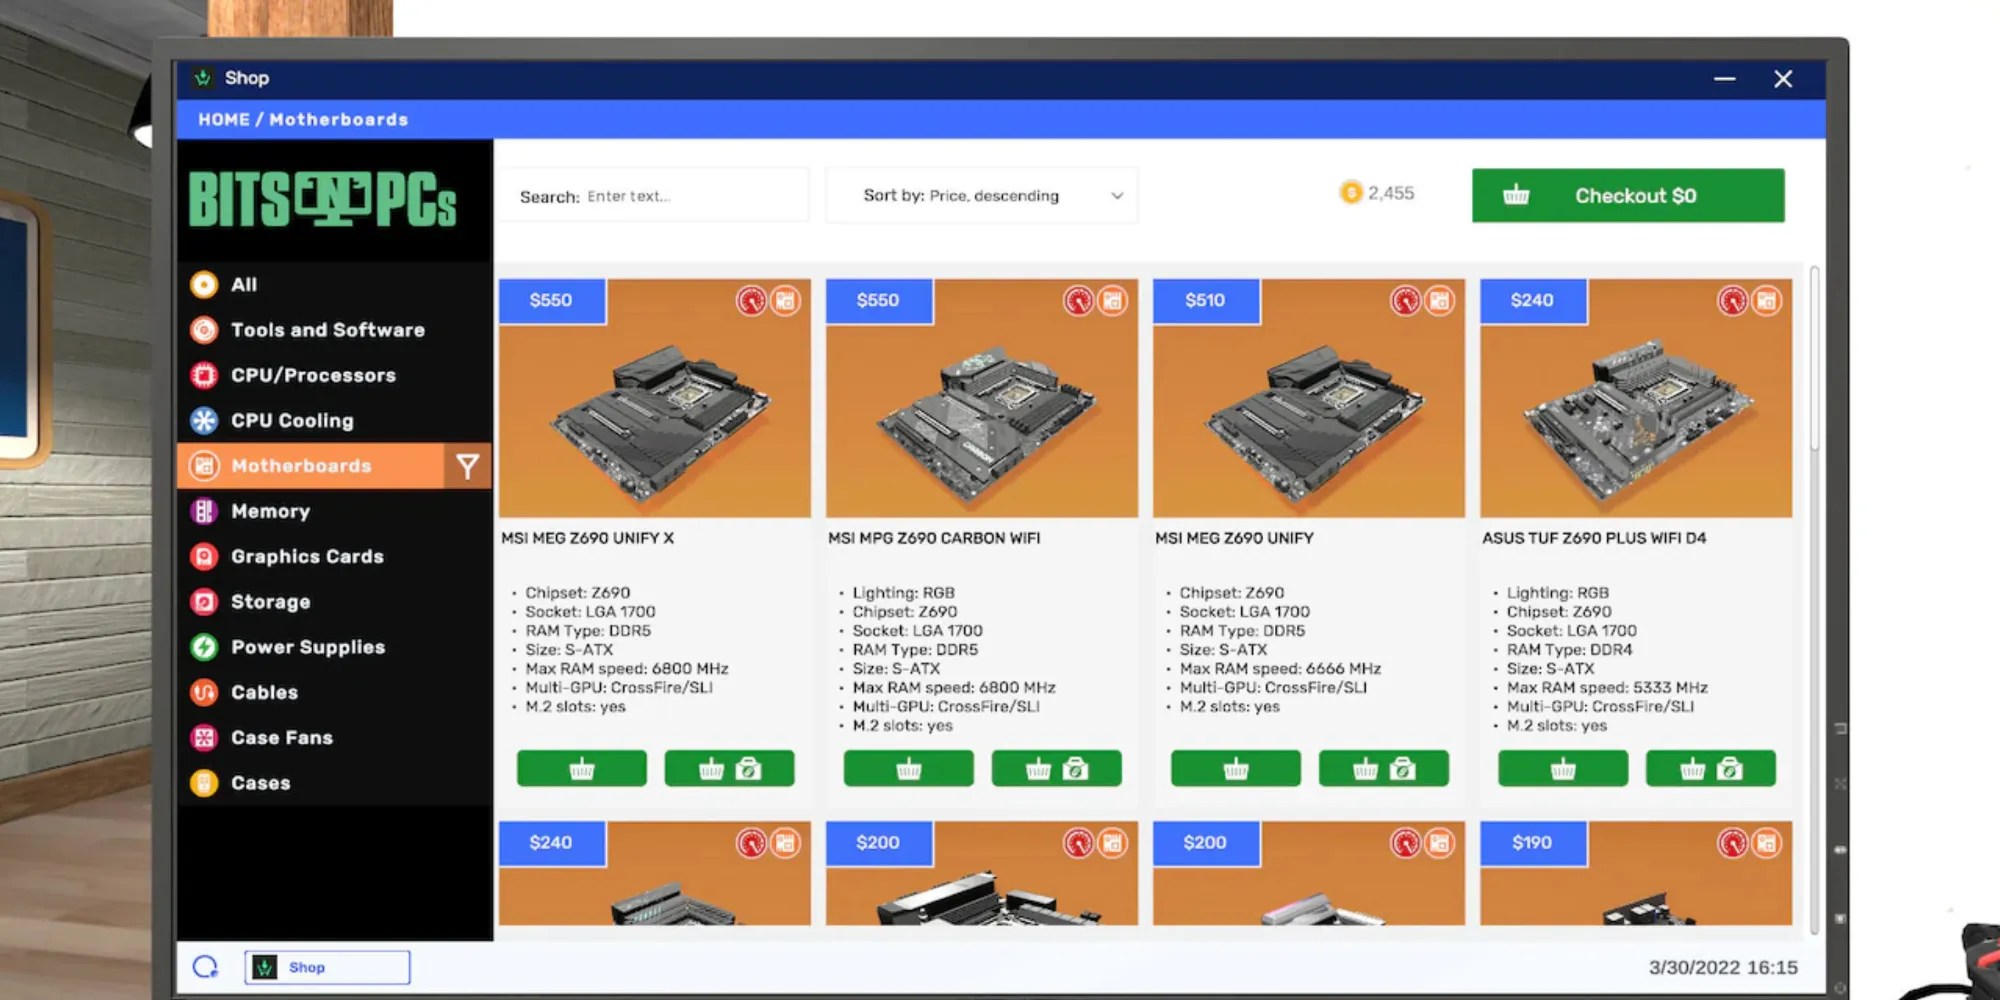The width and height of the screenshot is (2000, 1000).
Task: Buy ASUS TUF Z690 PLUS now with basket-and-bag button
Action: pyautogui.click(x=1710, y=769)
